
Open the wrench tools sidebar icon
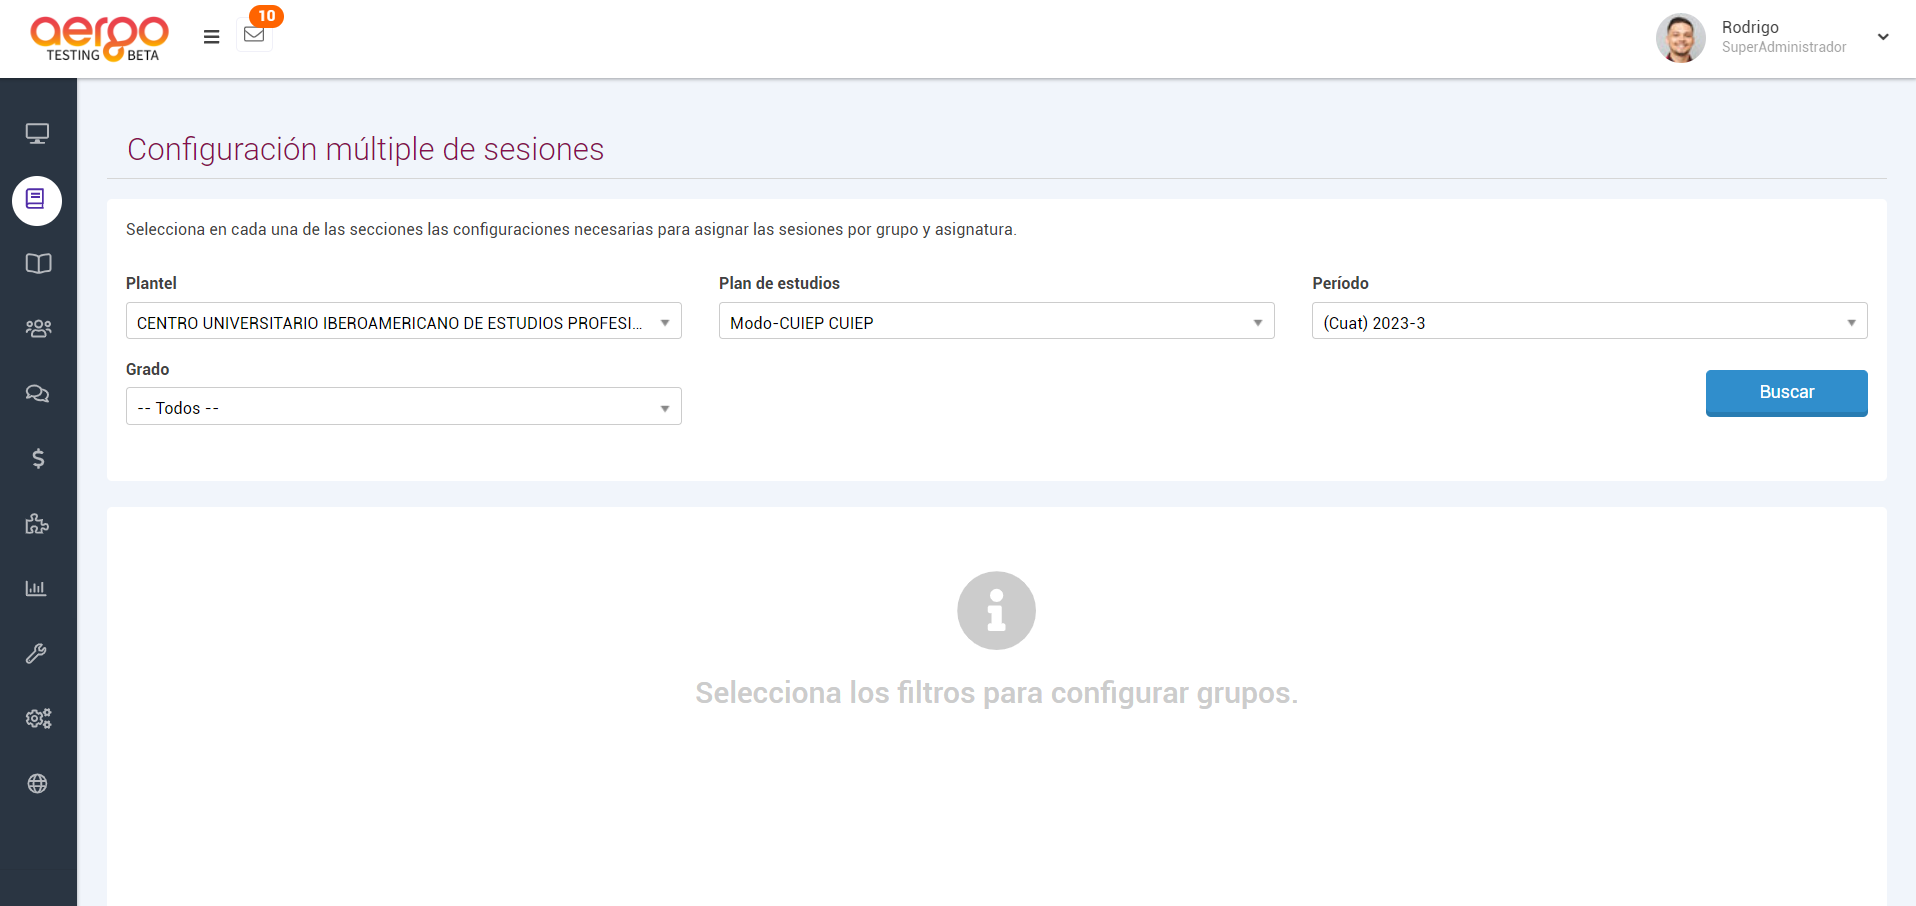click(x=37, y=654)
